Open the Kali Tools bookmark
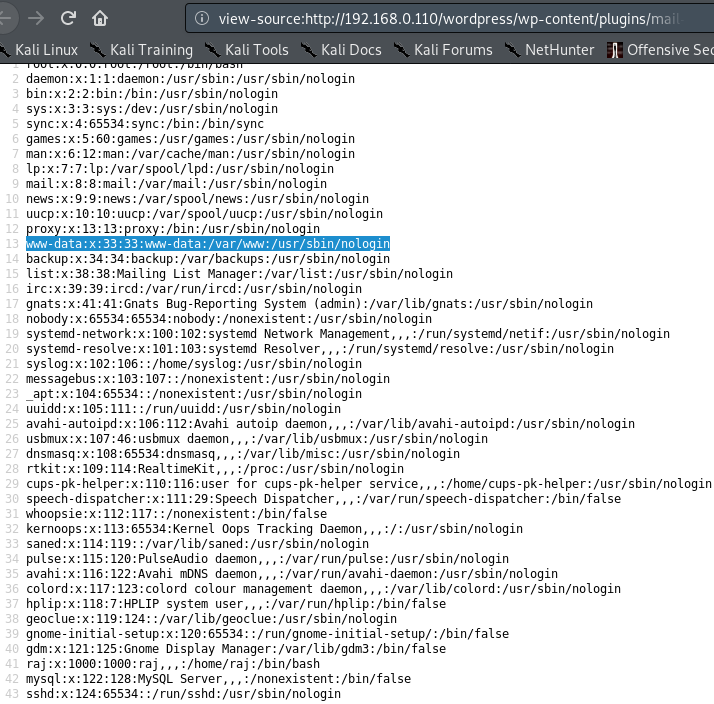The height and width of the screenshot is (704, 714). tap(246, 50)
